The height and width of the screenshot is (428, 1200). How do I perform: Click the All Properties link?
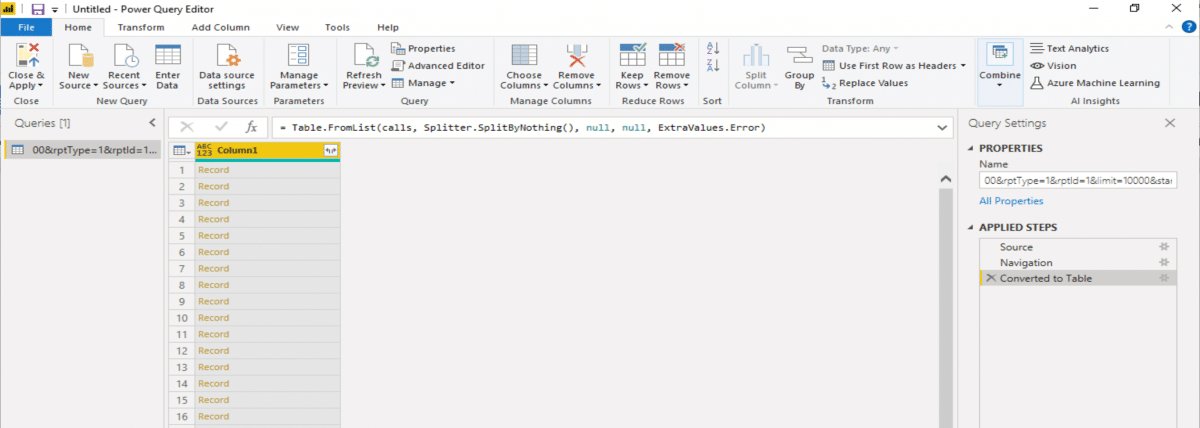coord(1011,201)
